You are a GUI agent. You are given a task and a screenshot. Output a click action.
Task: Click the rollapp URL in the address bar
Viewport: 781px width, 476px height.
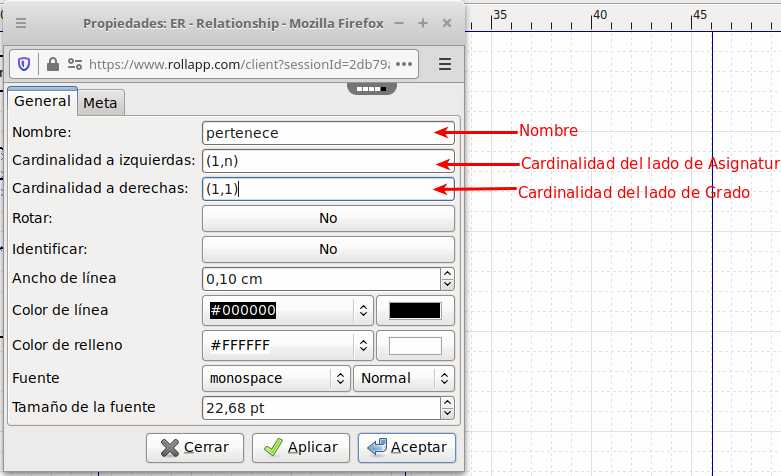pos(240,64)
